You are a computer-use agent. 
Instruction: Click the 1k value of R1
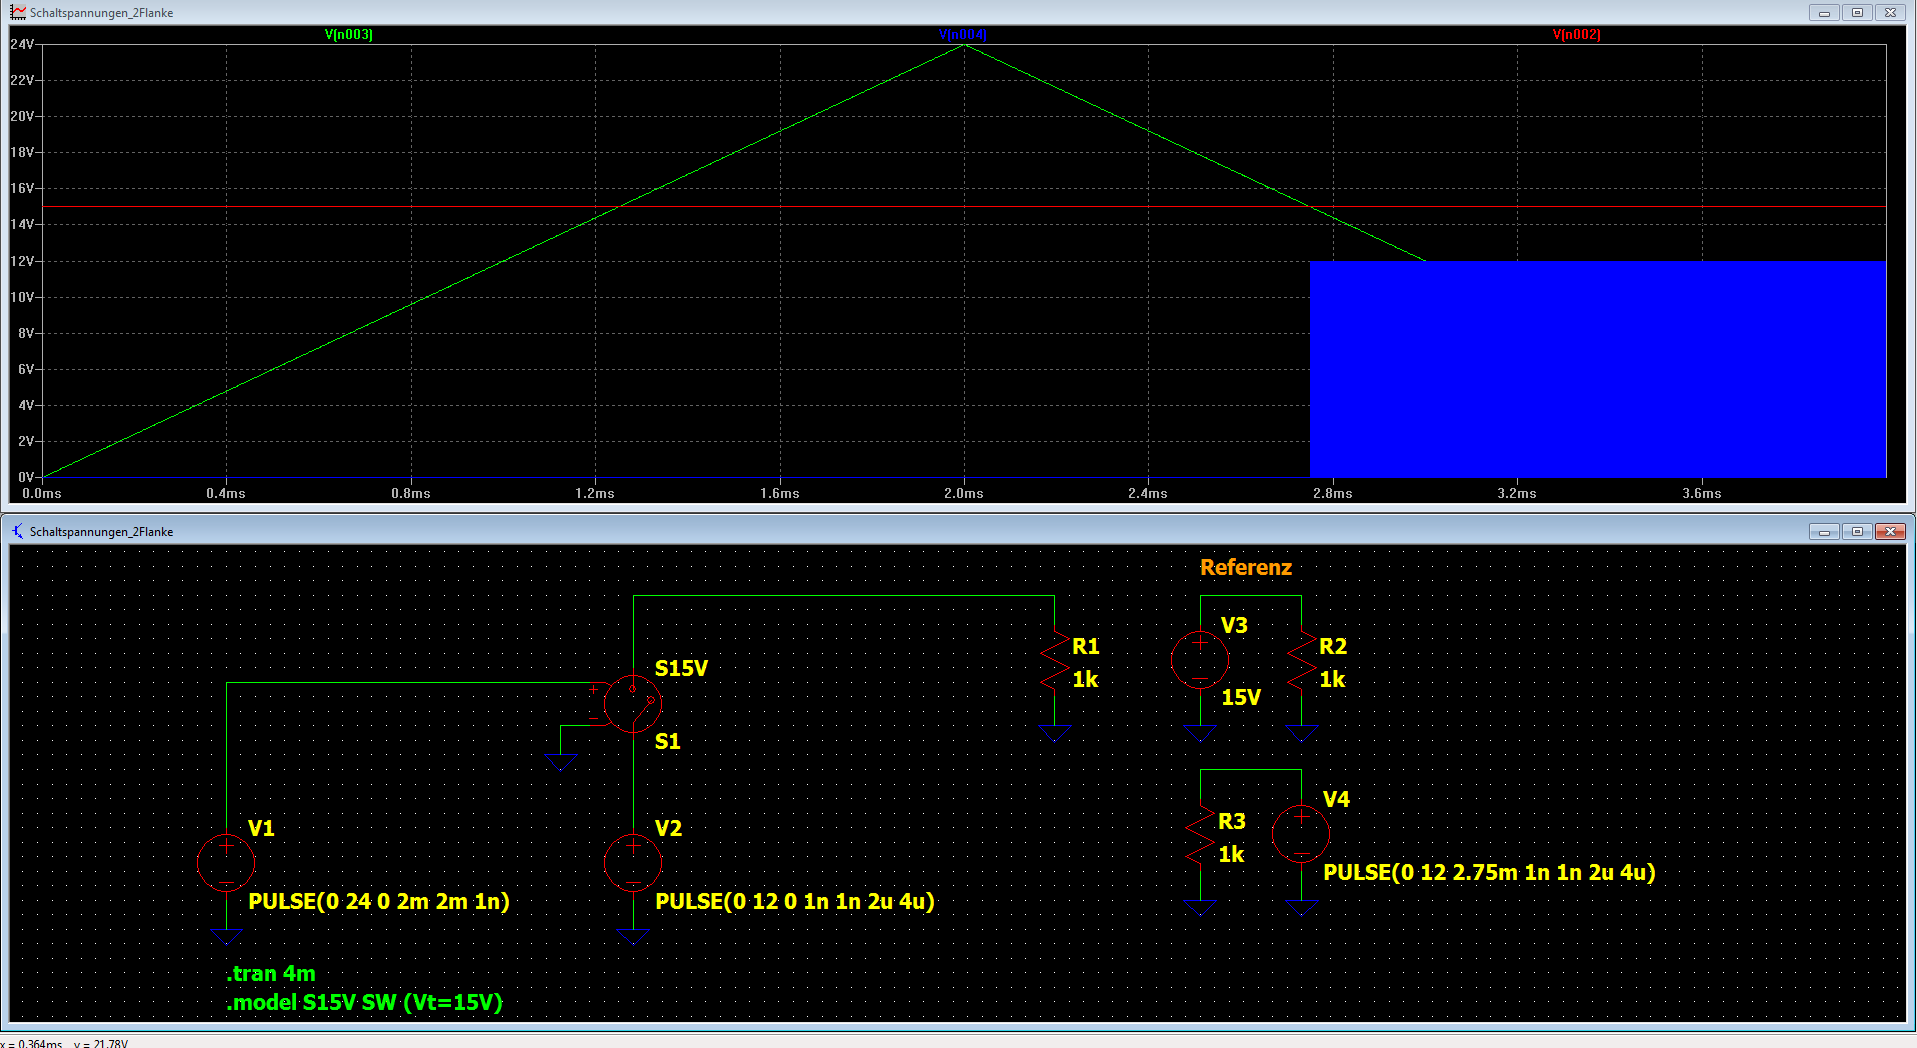pos(1085,679)
